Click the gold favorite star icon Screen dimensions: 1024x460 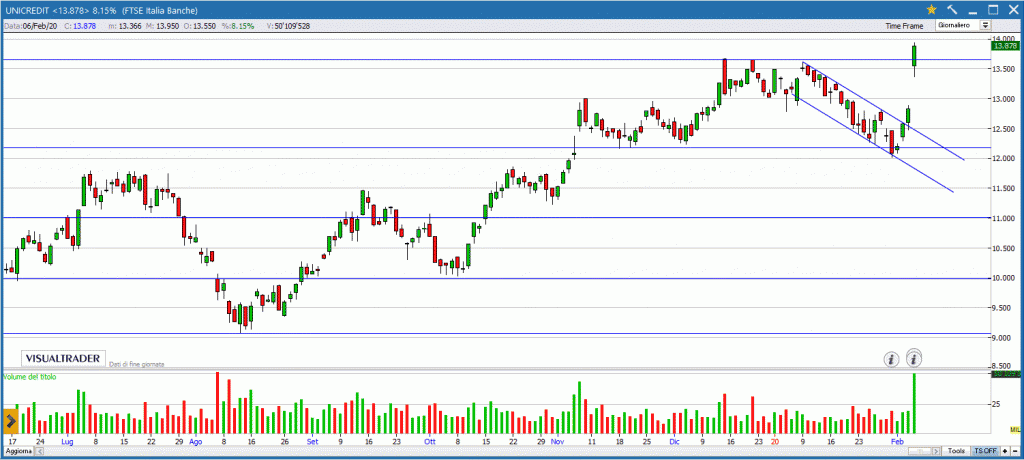[931, 10]
